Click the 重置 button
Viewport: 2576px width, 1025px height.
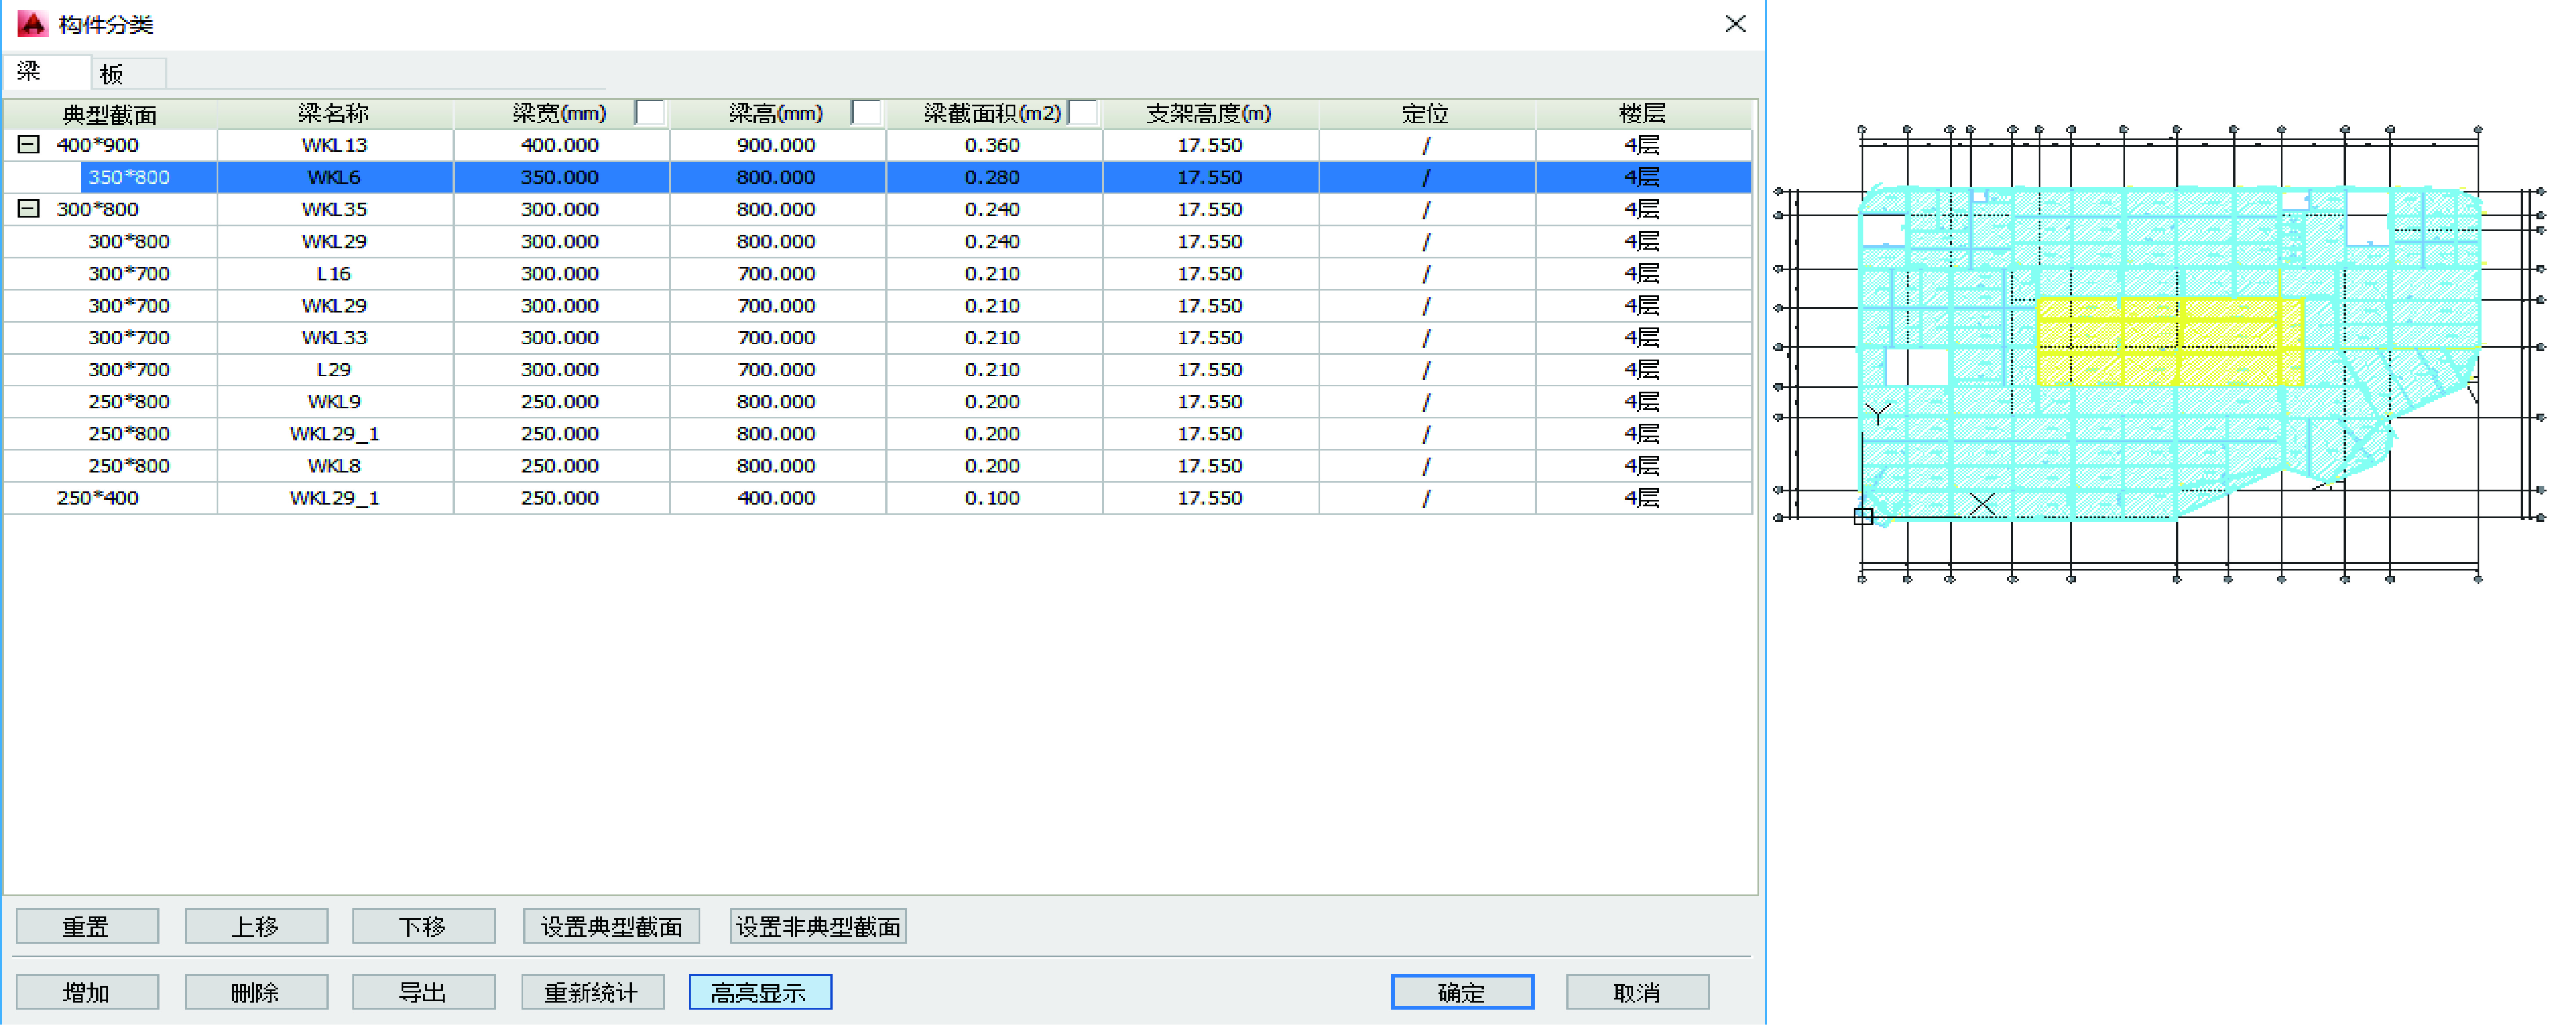pyautogui.click(x=87, y=926)
